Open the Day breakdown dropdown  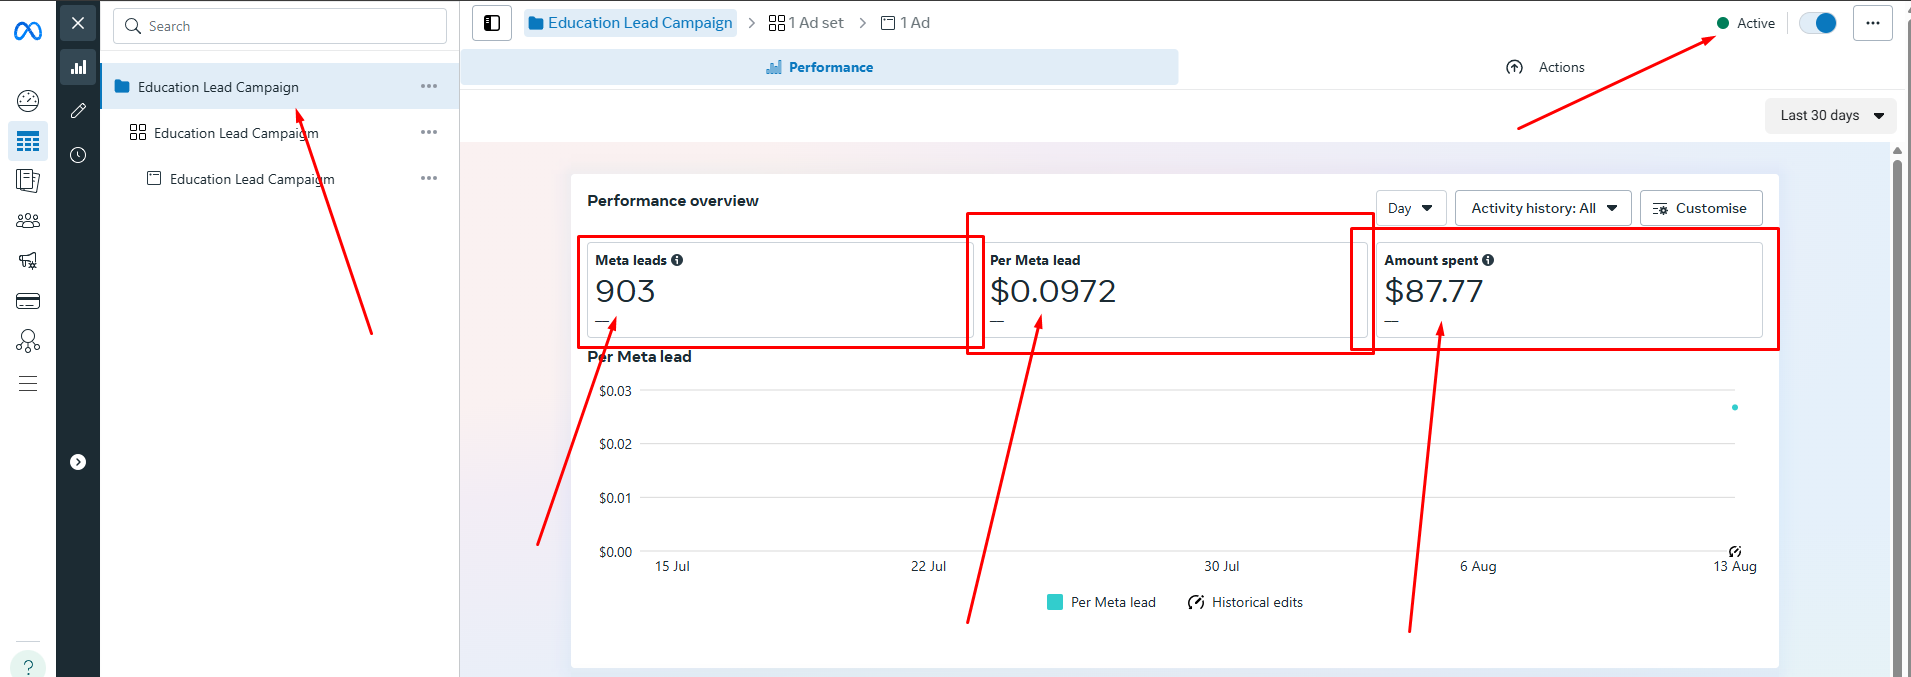[x=1410, y=208]
